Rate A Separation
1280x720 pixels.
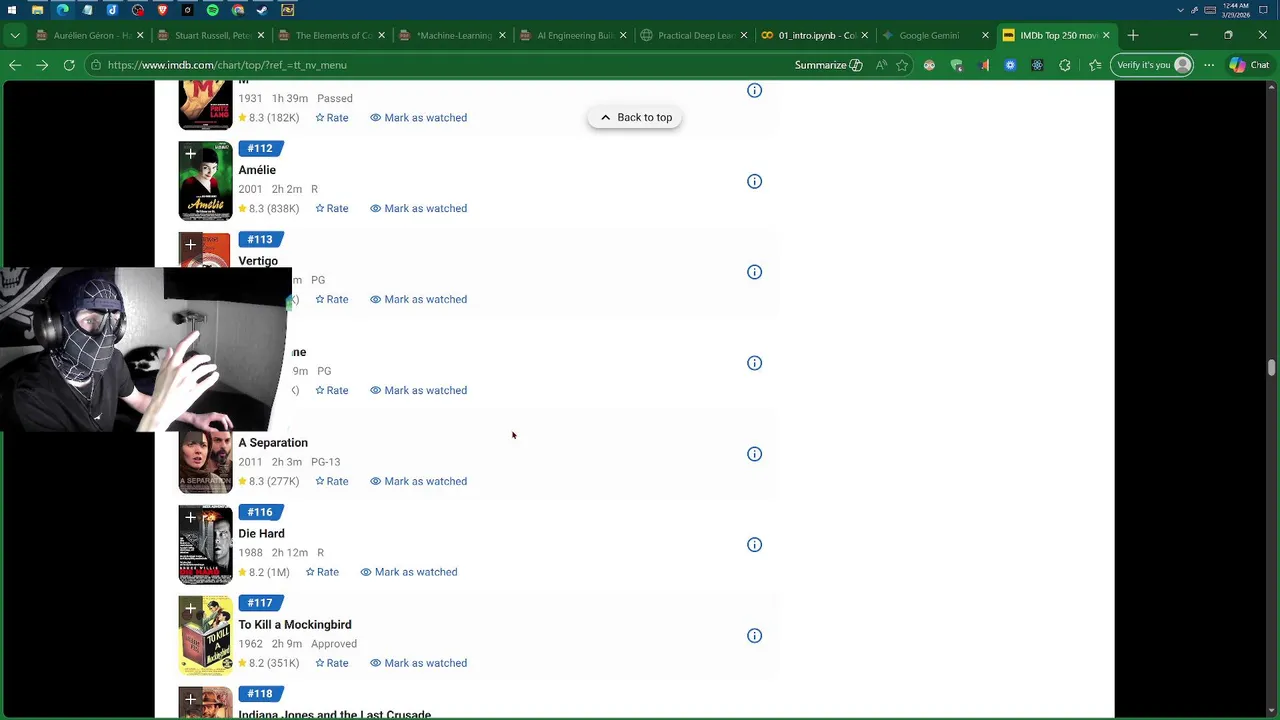[332, 481]
